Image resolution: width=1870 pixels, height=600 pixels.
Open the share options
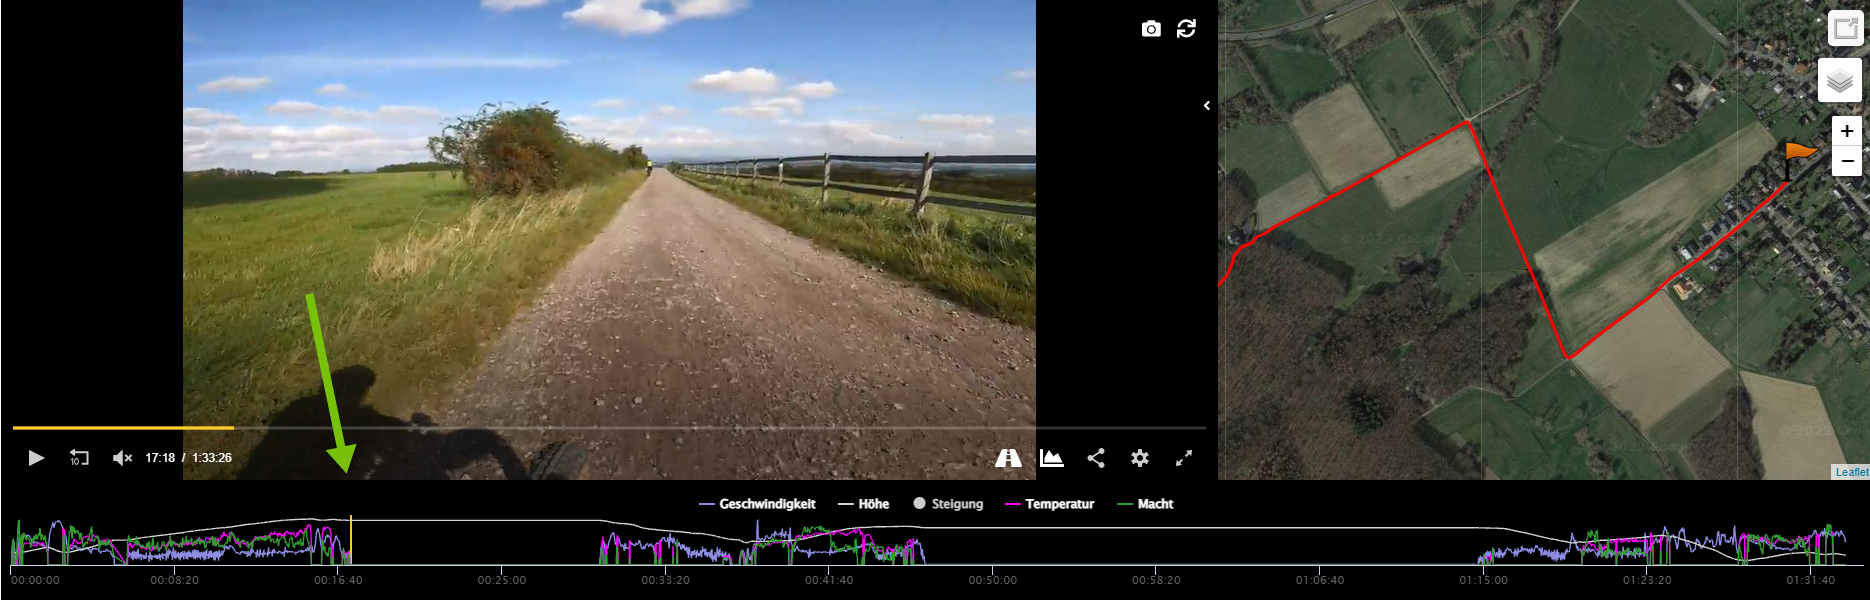tap(1096, 458)
